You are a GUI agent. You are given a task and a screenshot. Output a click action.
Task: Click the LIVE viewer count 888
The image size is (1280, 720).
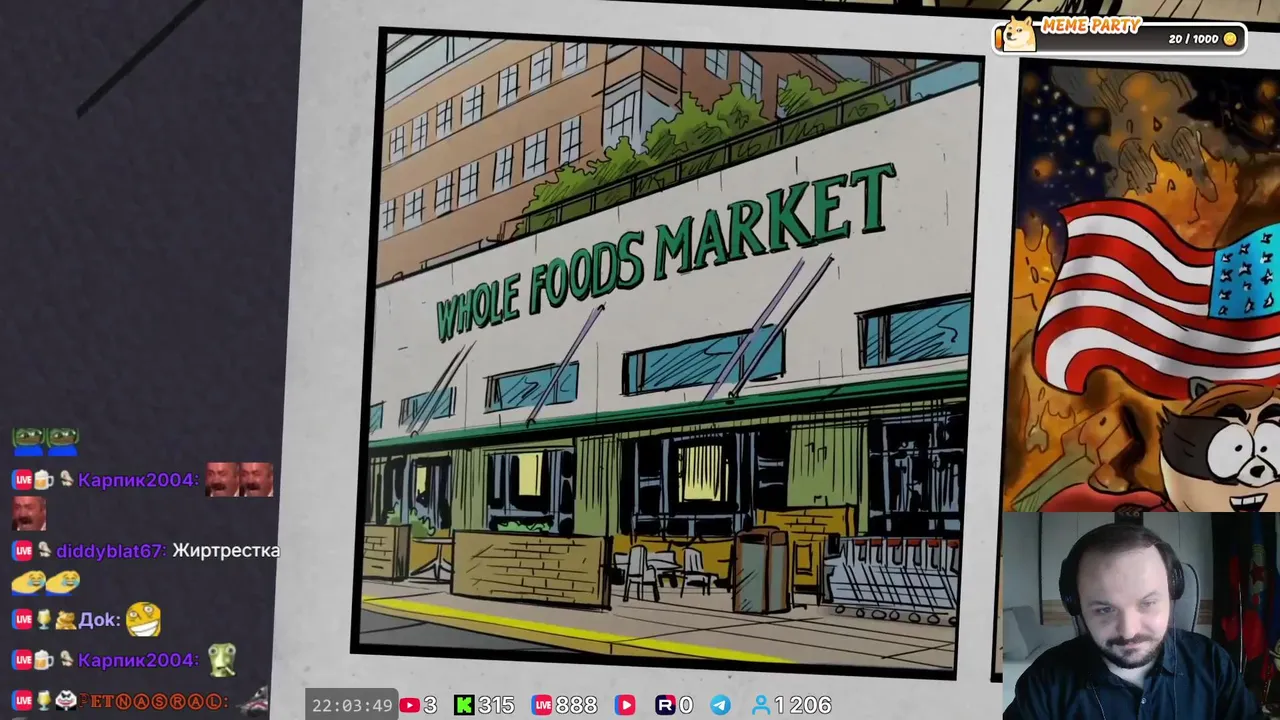[x=577, y=705]
